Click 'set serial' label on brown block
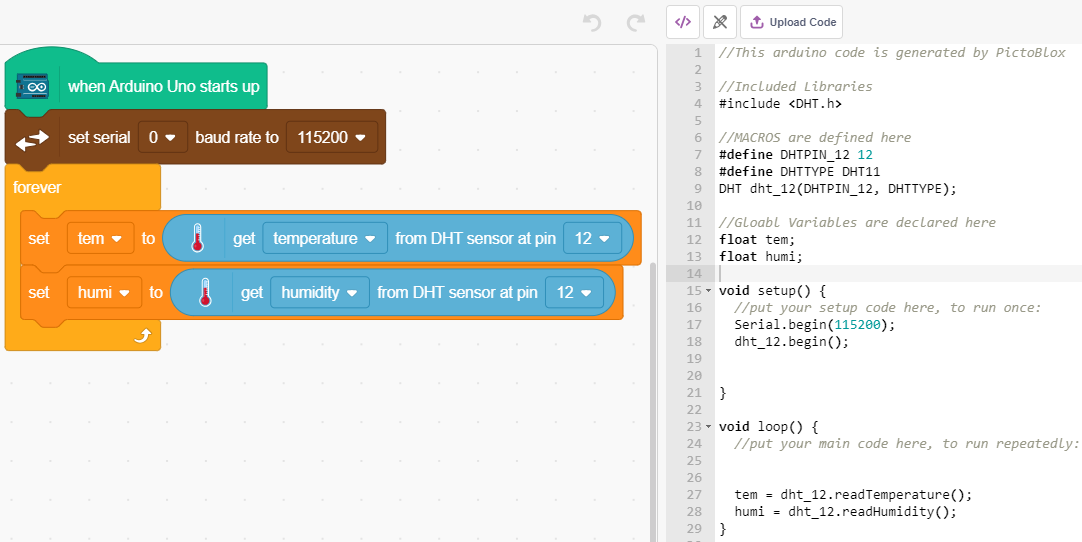This screenshot has height=542, width=1082. coord(99,137)
